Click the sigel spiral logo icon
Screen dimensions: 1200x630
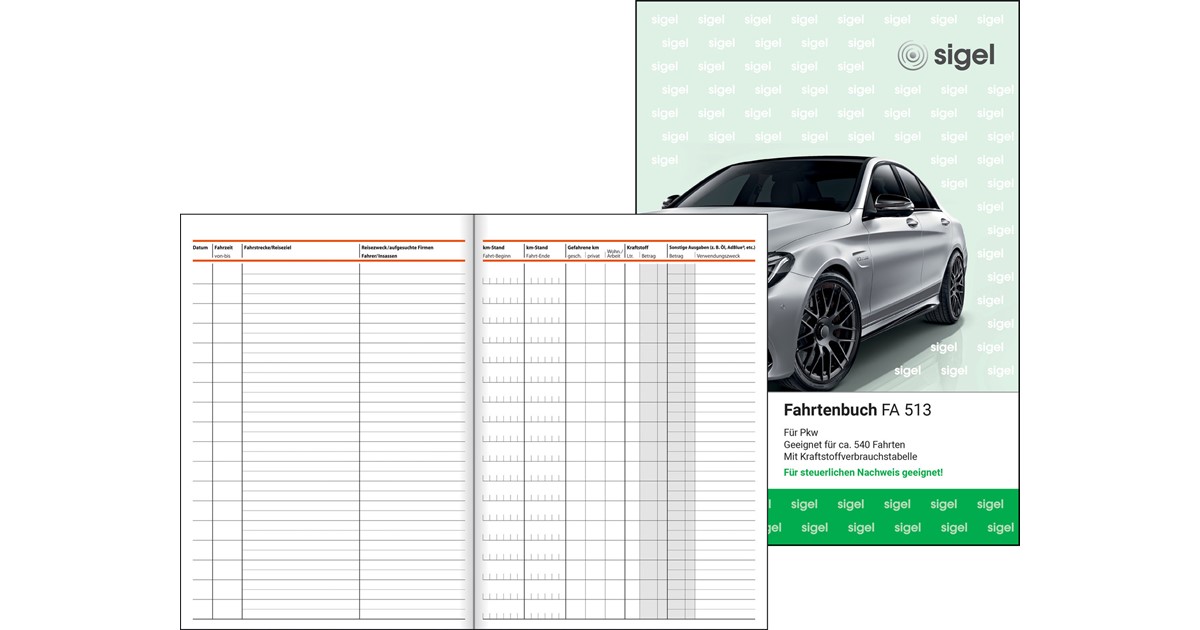[x=913, y=56]
